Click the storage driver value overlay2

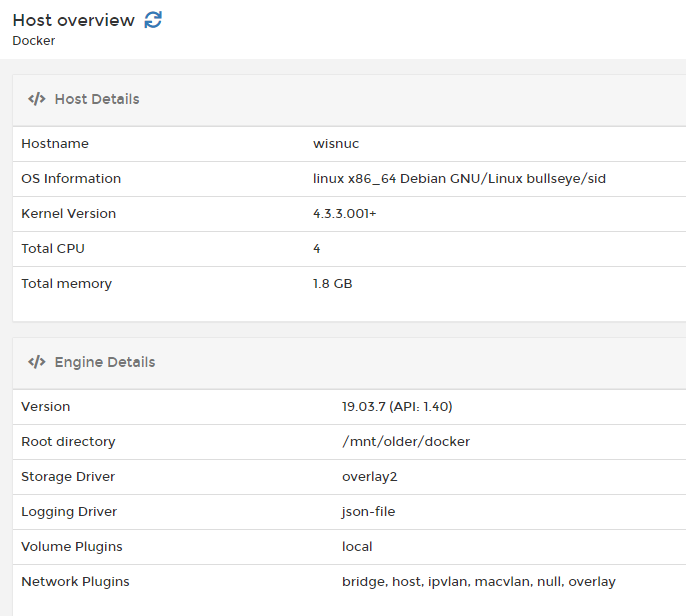(x=369, y=477)
